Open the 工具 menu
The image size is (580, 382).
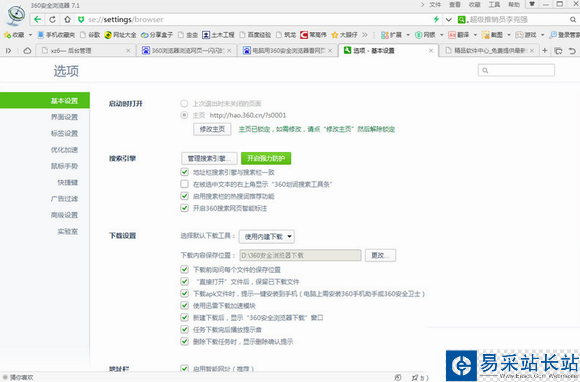[494, 4]
